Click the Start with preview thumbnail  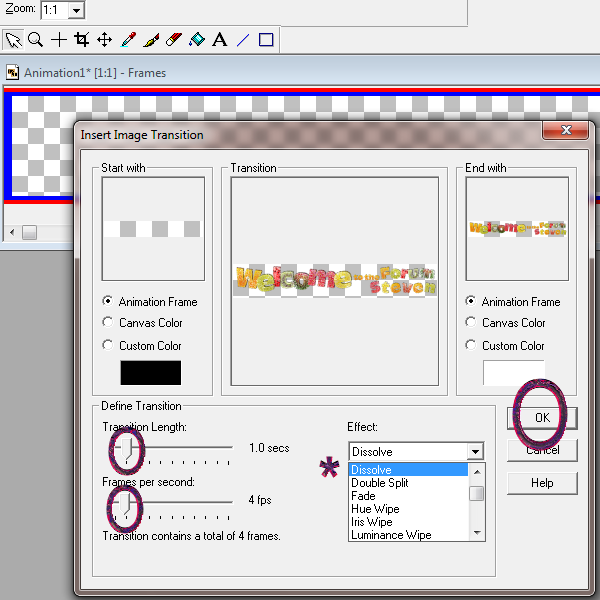tap(153, 228)
